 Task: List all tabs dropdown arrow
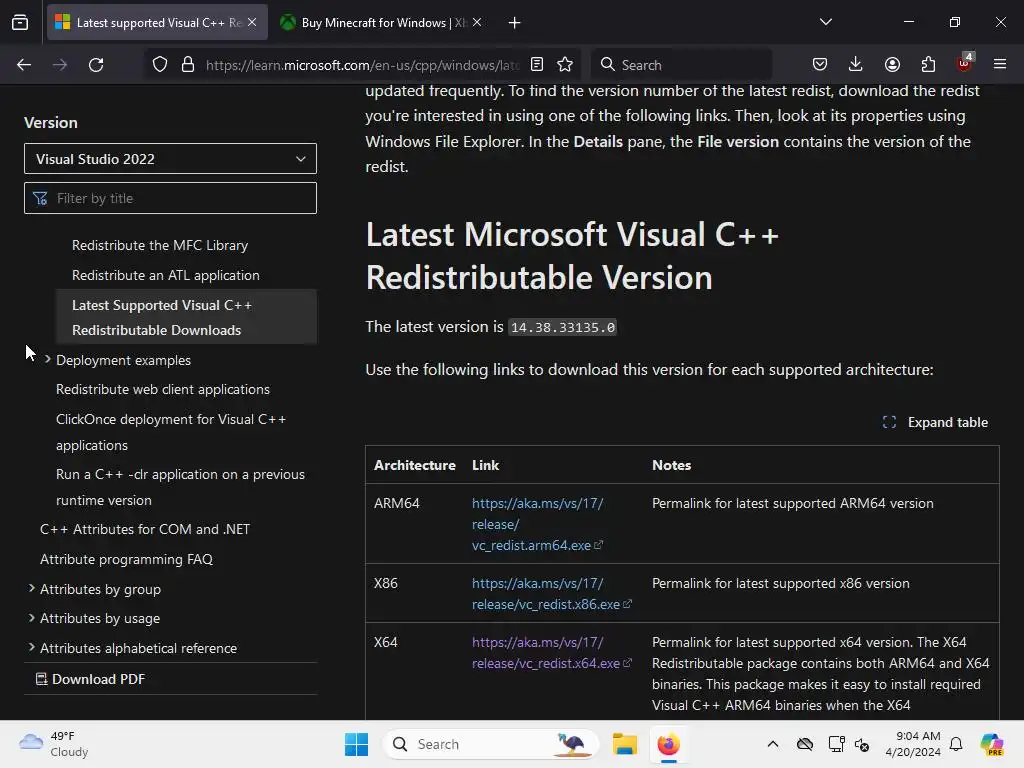(x=826, y=22)
